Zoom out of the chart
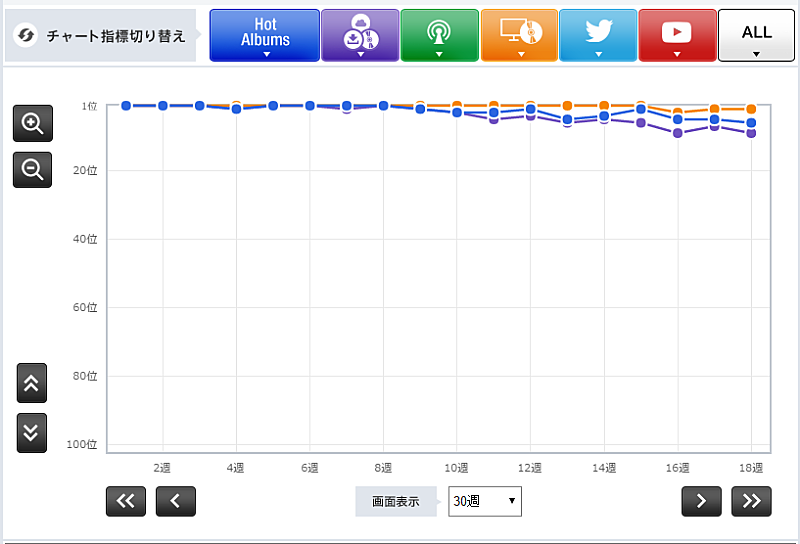 pos(32,170)
